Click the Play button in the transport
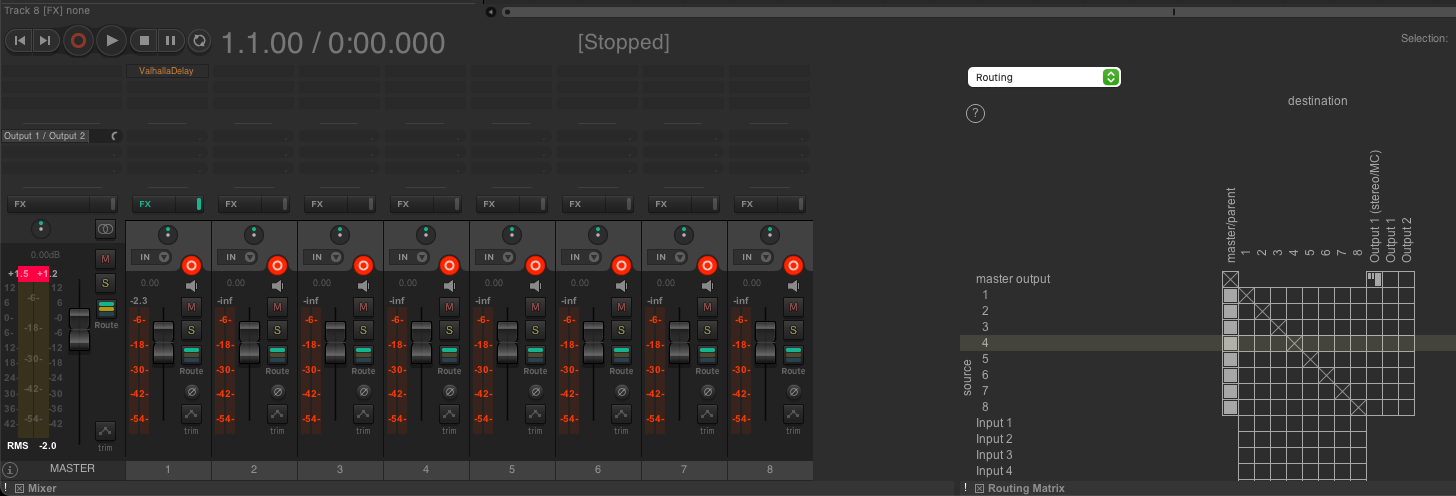The width and height of the screenshot is (1456, 496). click(111, 41)
